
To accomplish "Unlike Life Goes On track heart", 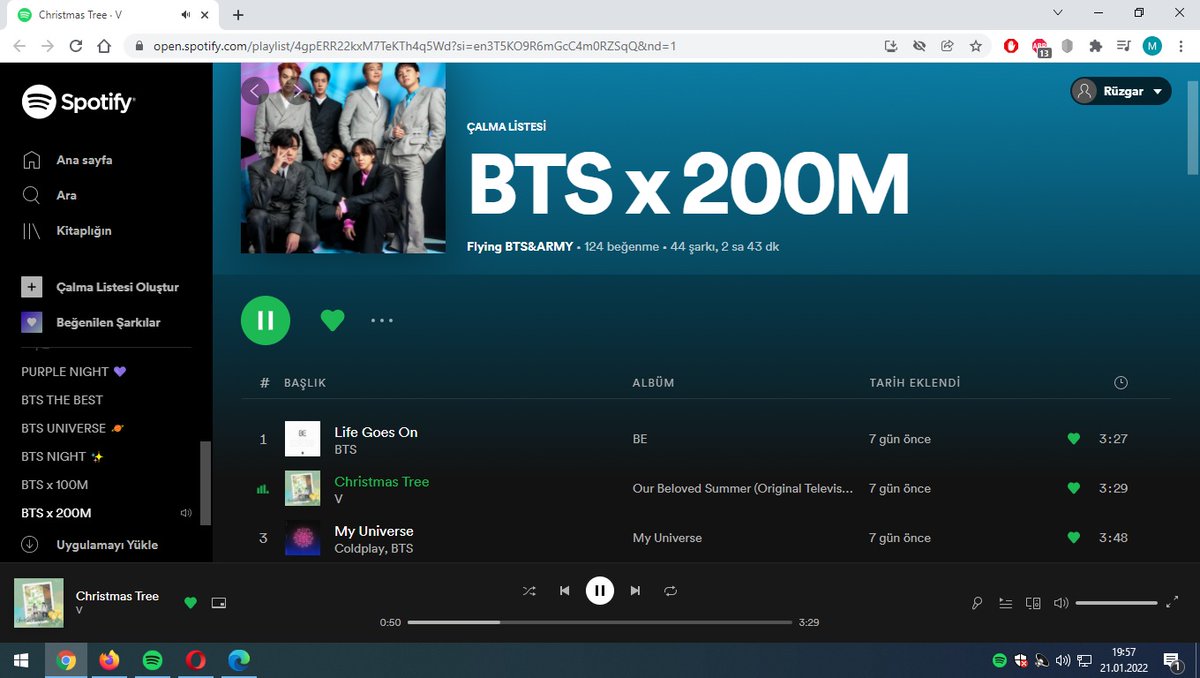I will click(x=1074, y=439).
